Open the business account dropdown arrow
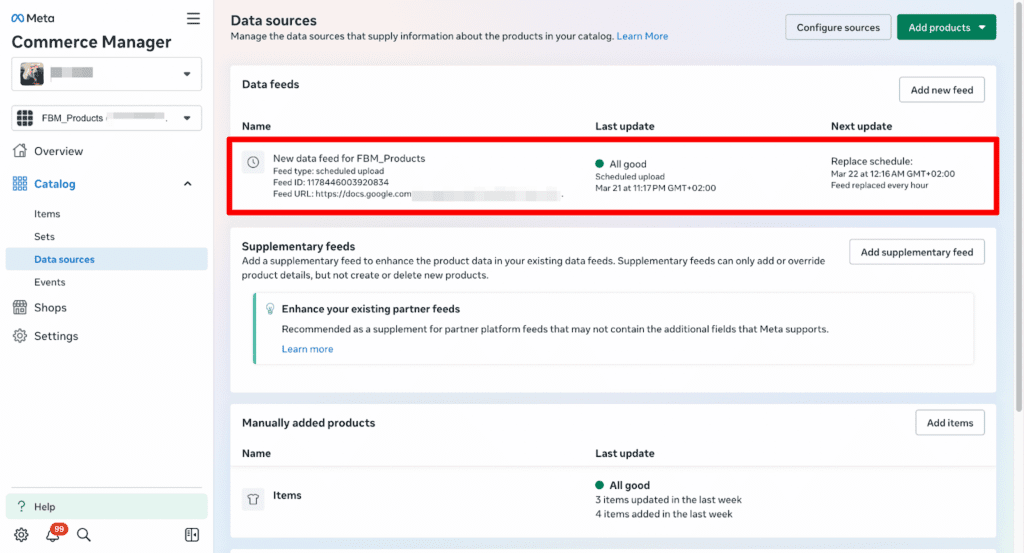The image size is (1024, 553). click(x=187, y=74)
